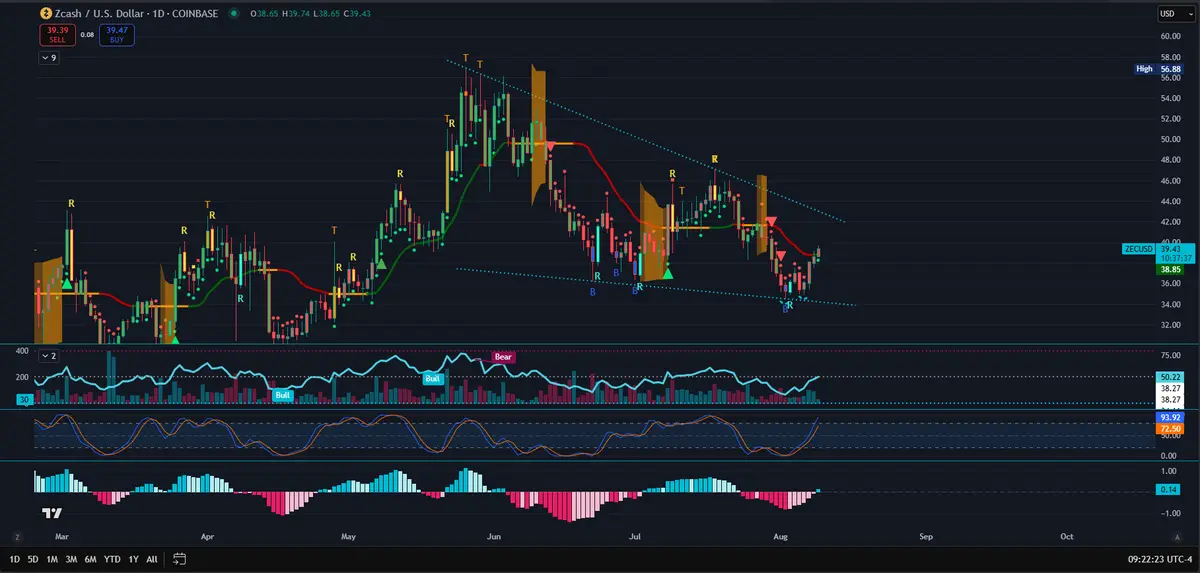Click the orange 72.50 stochastic value tag
This screenshot has height=573, width=1200.
pos(1169,428)
